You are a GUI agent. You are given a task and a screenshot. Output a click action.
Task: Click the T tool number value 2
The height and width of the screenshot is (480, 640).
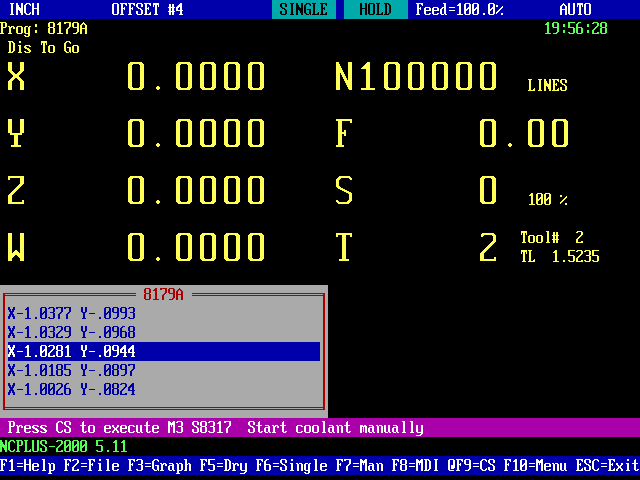click(x=488, y=247)
